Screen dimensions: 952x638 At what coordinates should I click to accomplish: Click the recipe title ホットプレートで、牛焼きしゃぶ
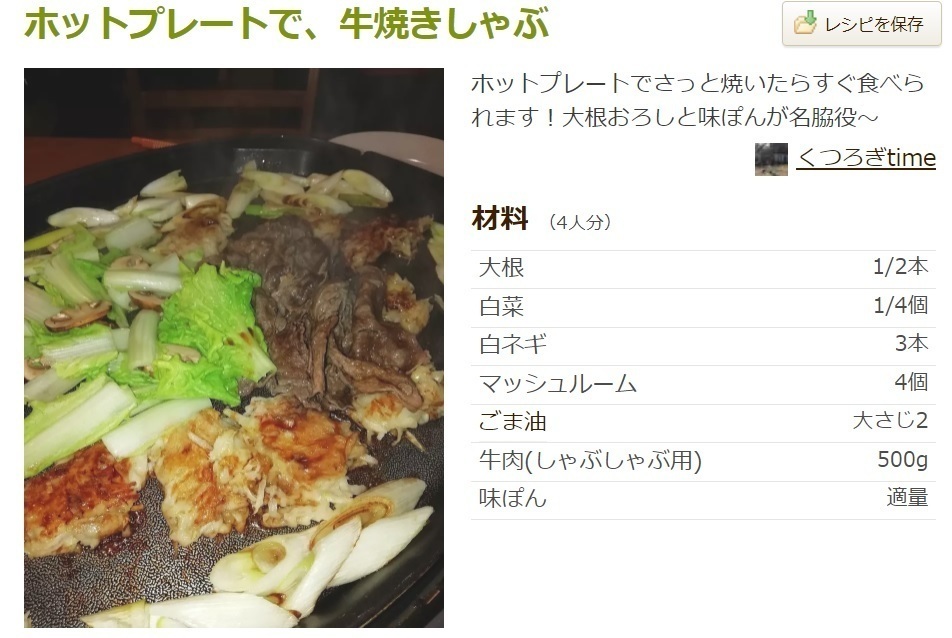coord(287,23)
